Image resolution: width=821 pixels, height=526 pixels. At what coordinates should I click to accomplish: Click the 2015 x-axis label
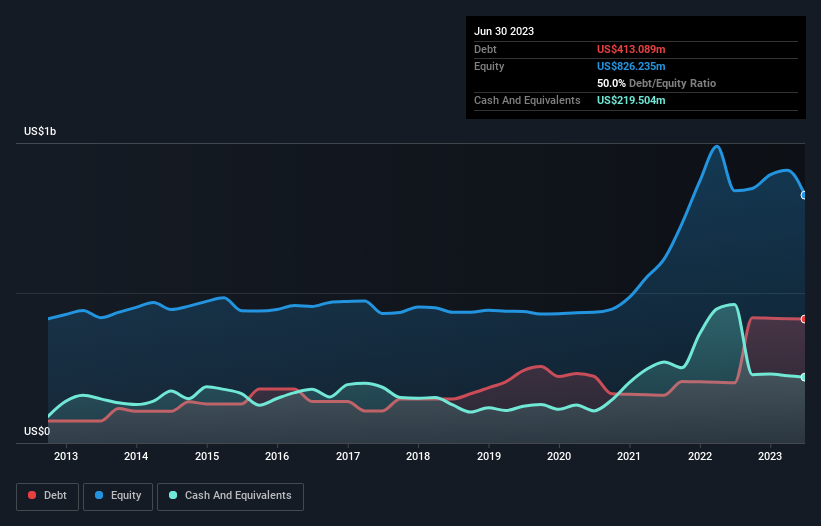(x=207, y=456)
